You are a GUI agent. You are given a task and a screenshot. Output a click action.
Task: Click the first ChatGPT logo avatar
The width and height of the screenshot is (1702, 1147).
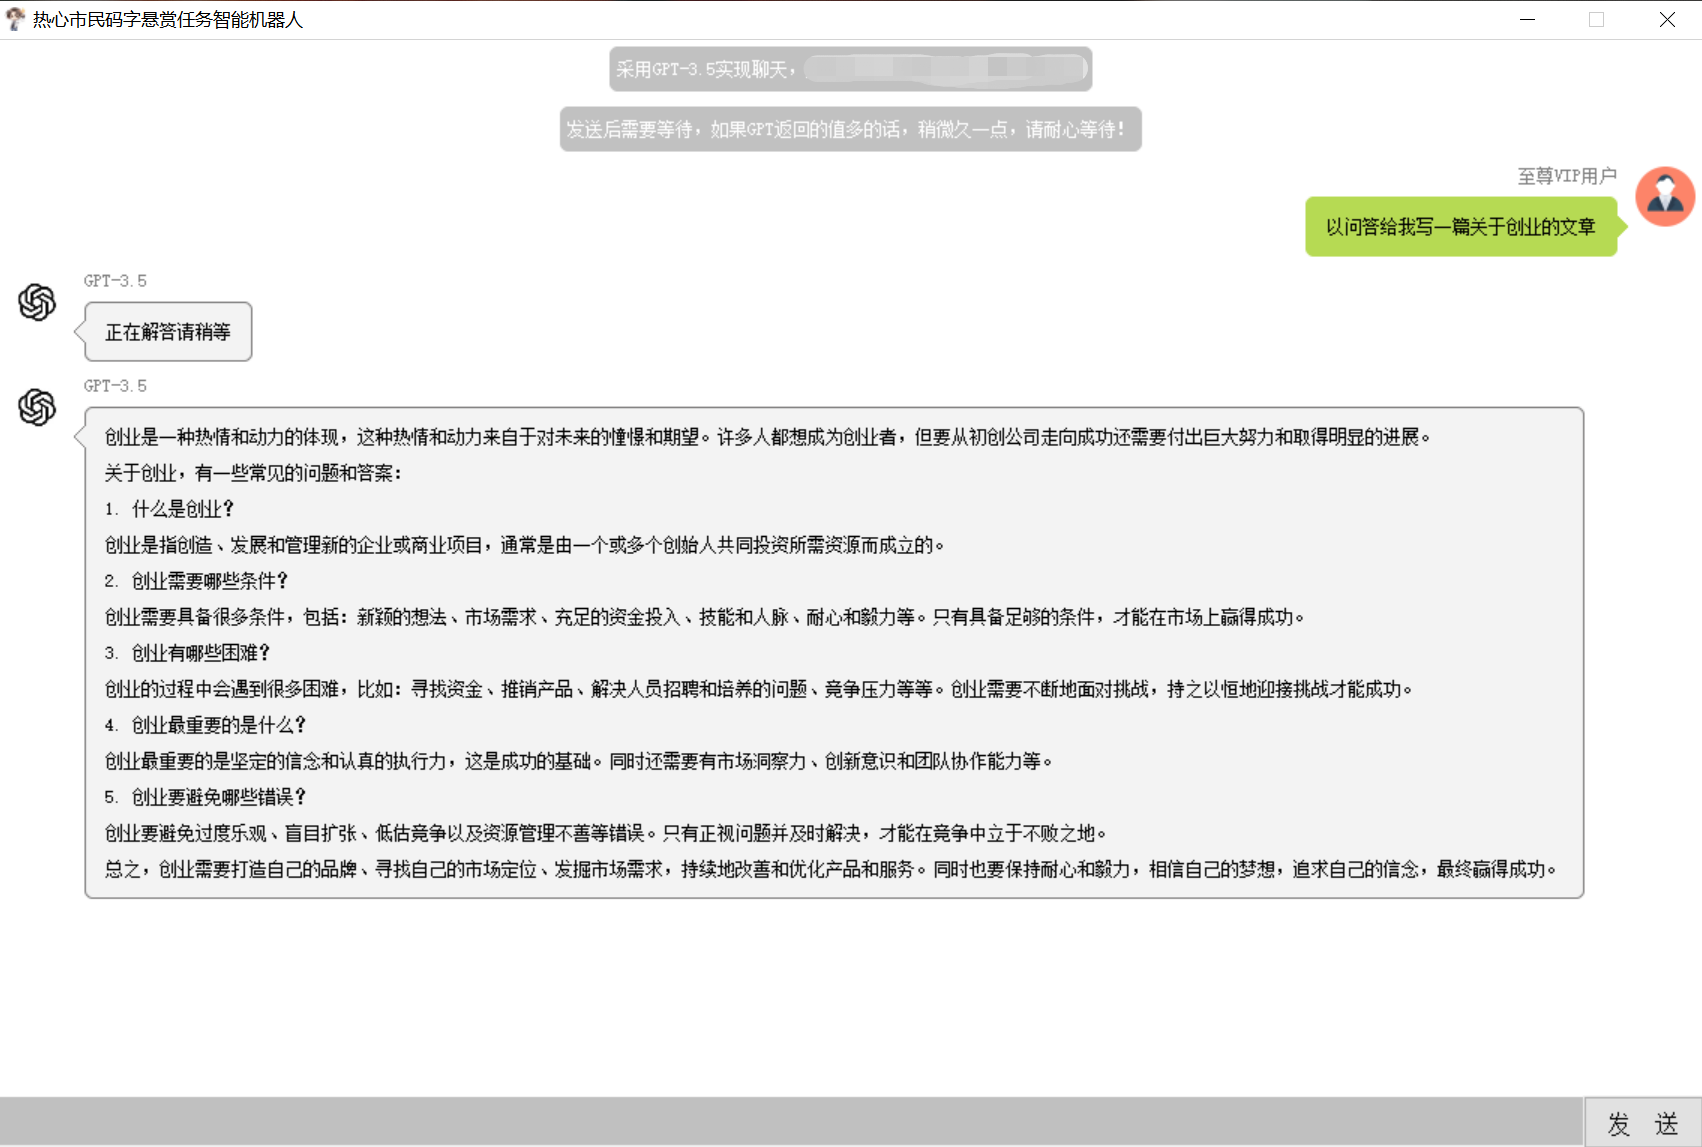tap(37, 304)
